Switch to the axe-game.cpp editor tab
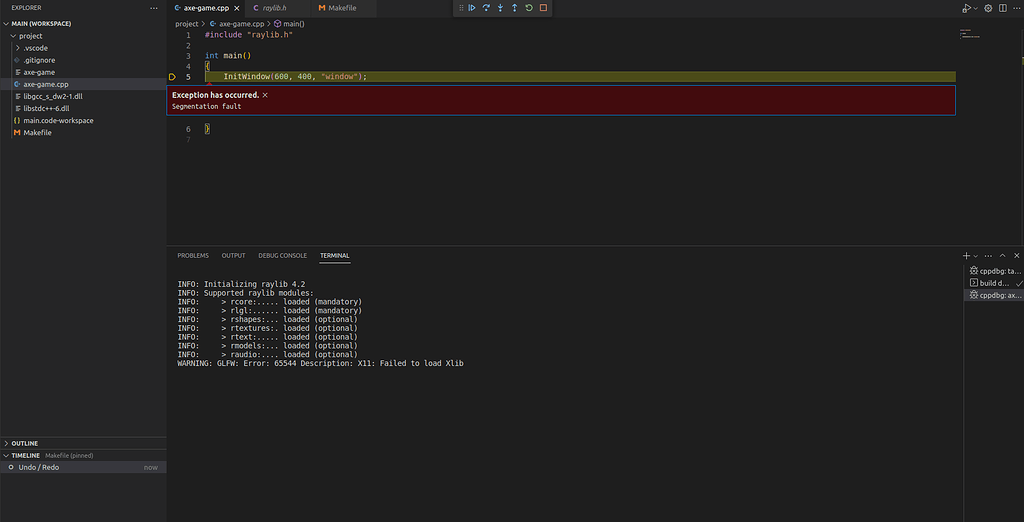This screenshot has width=1024, height=522. tap(205, 8)
